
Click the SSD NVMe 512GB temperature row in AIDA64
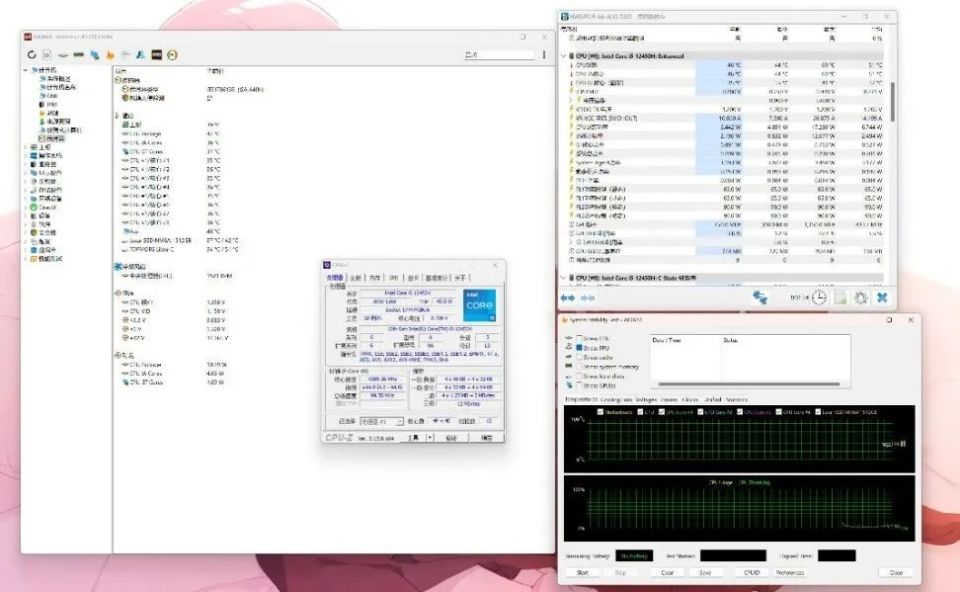(181, 241)
